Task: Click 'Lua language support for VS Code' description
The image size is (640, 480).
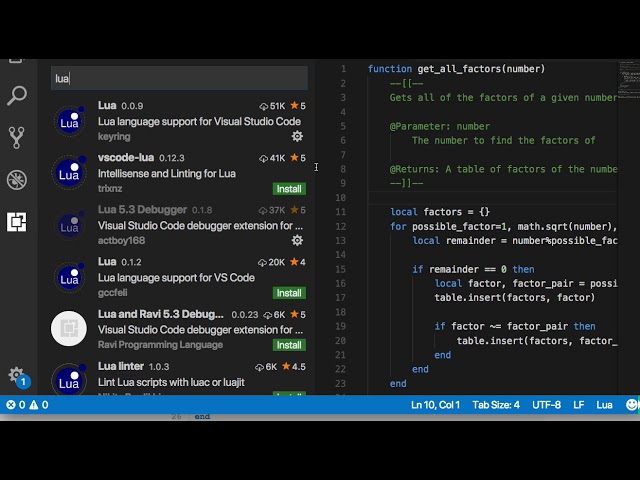Action: point(176,278)
